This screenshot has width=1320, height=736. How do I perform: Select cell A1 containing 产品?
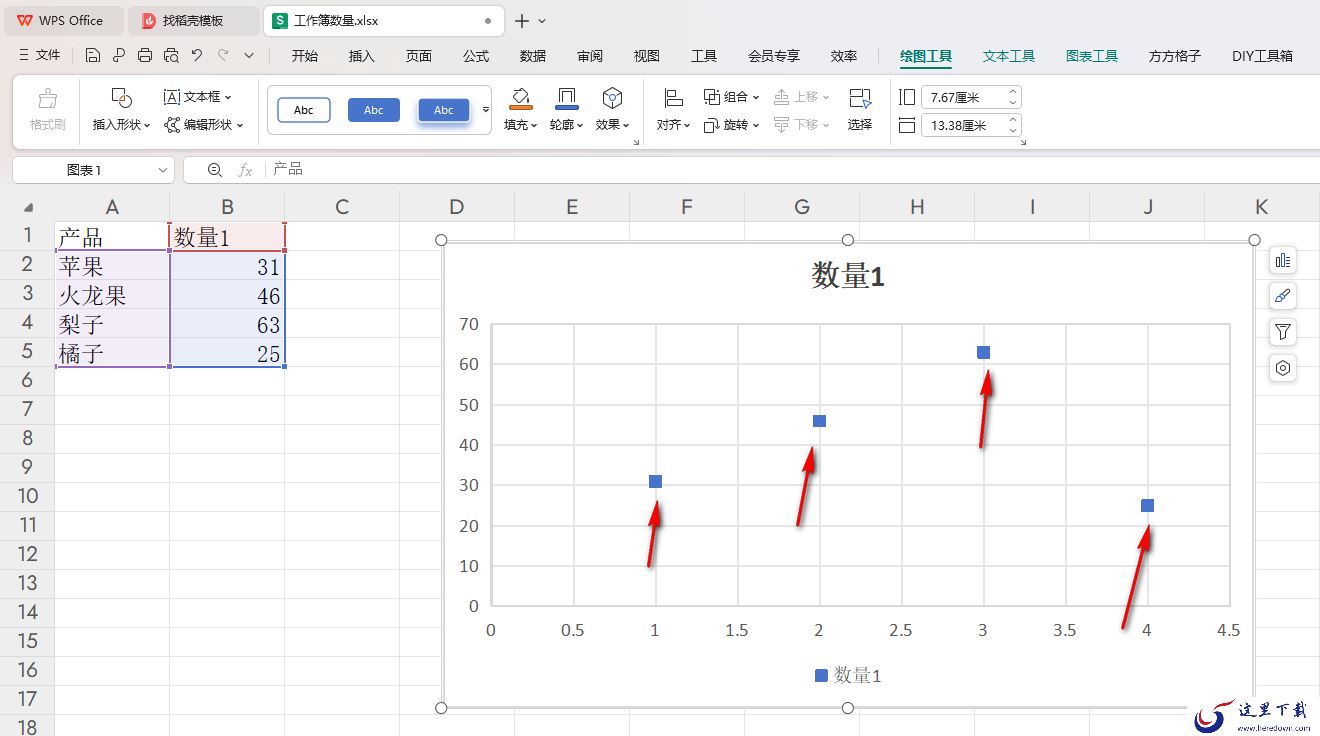(x=112, y=237)
